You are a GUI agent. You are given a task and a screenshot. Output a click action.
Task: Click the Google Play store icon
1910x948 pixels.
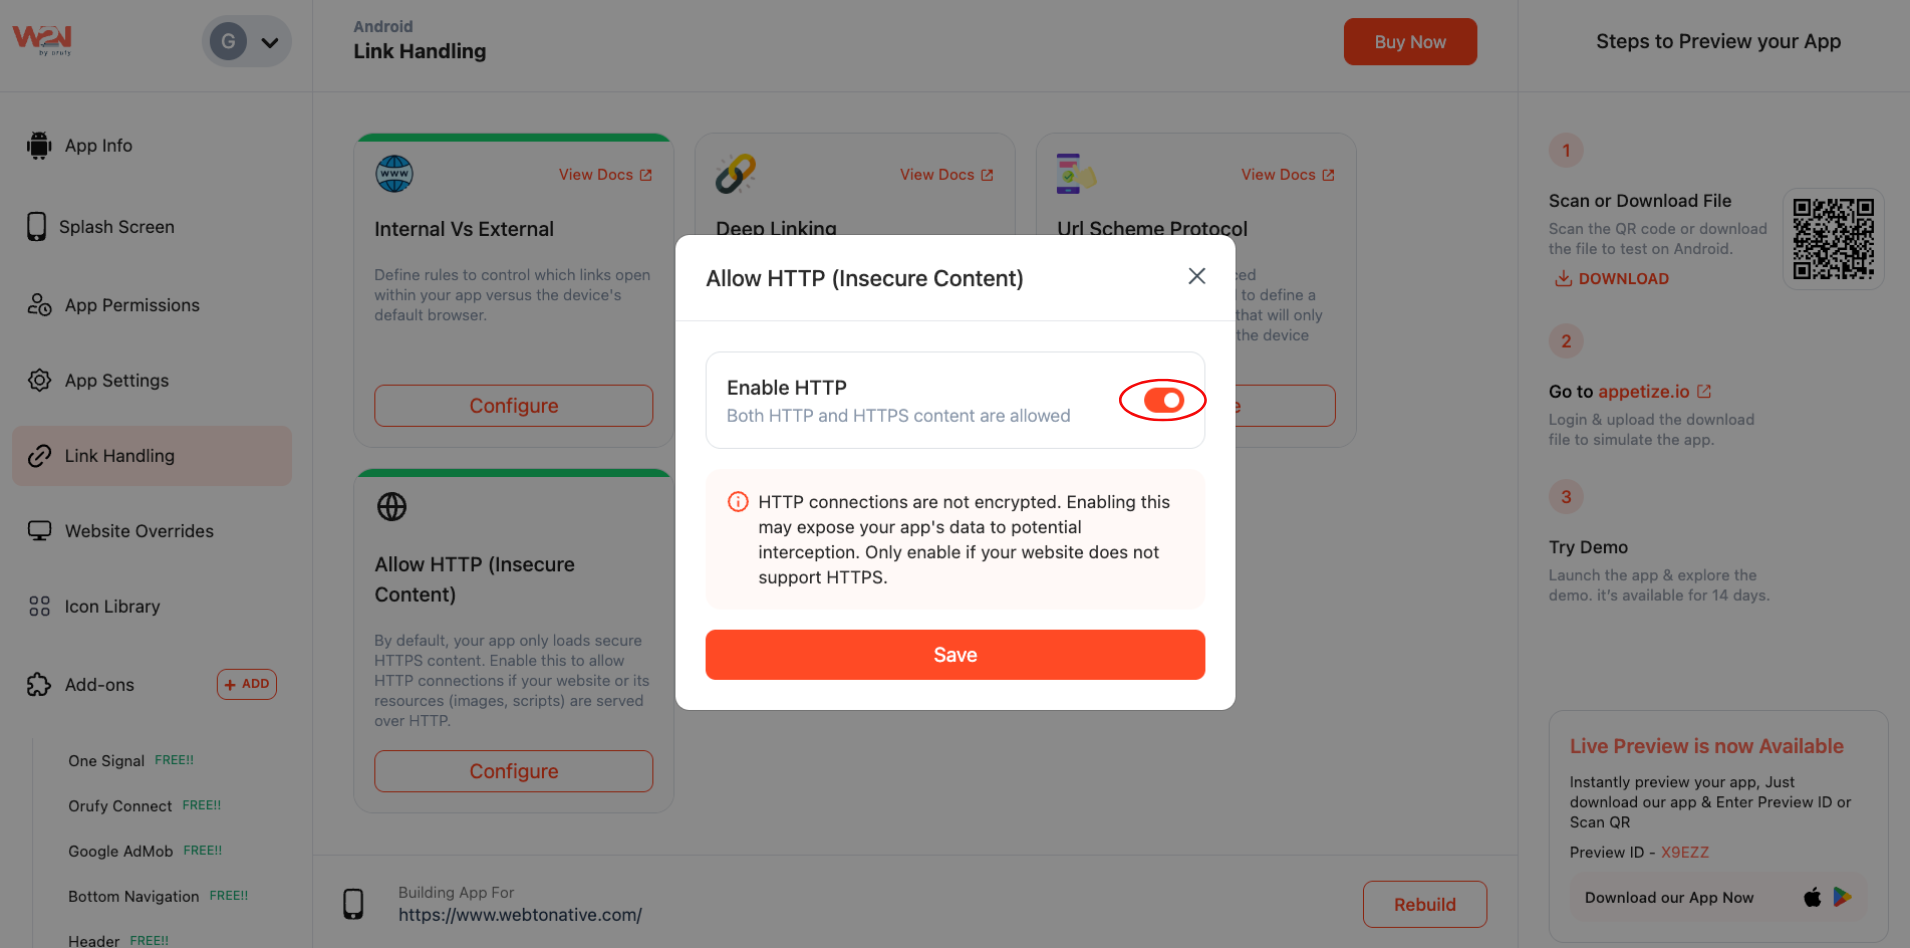point(1842,897)
